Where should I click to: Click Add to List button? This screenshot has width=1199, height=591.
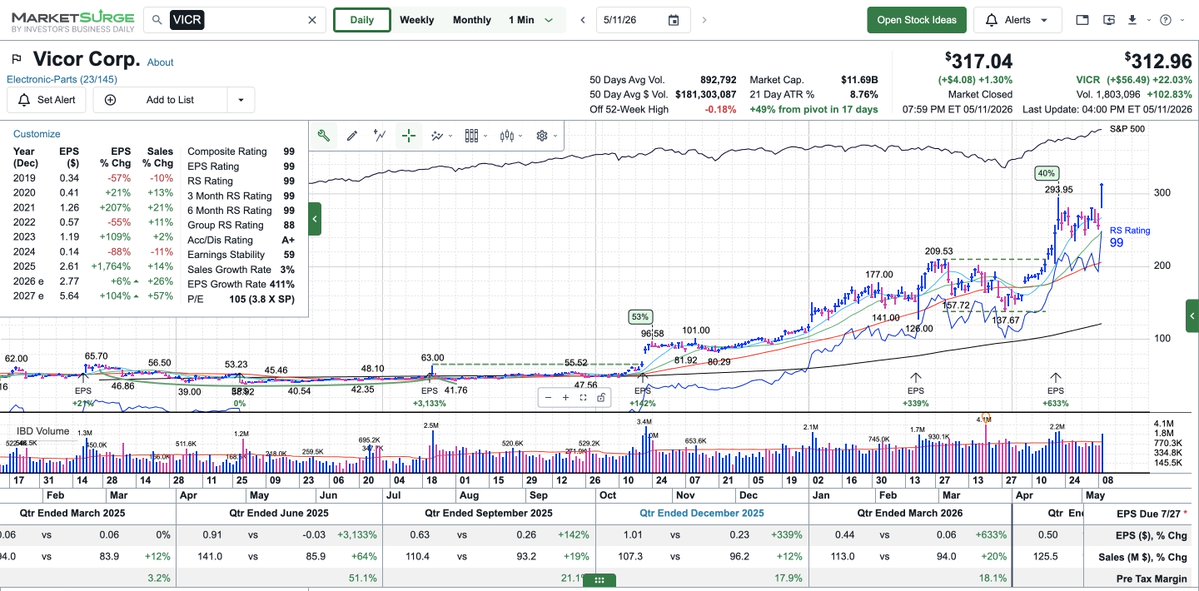tap(160, 99)
